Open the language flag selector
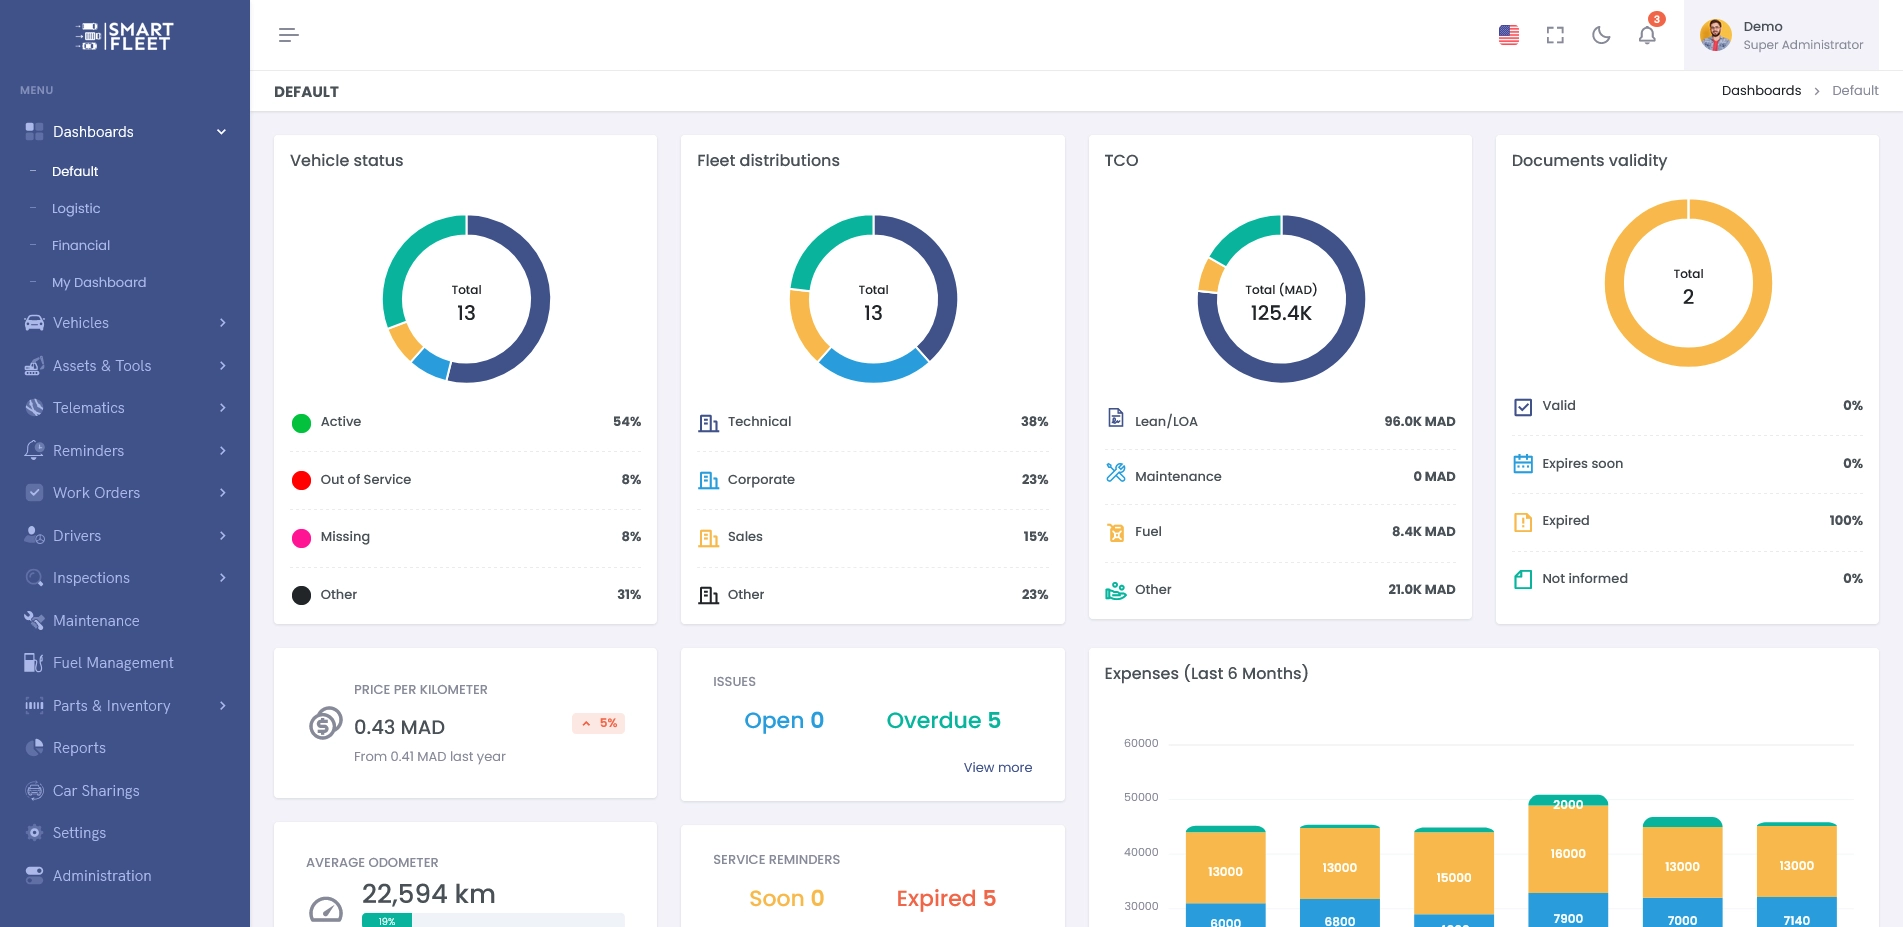Screen dimensions: 1903x927 tap(1508, 35)
